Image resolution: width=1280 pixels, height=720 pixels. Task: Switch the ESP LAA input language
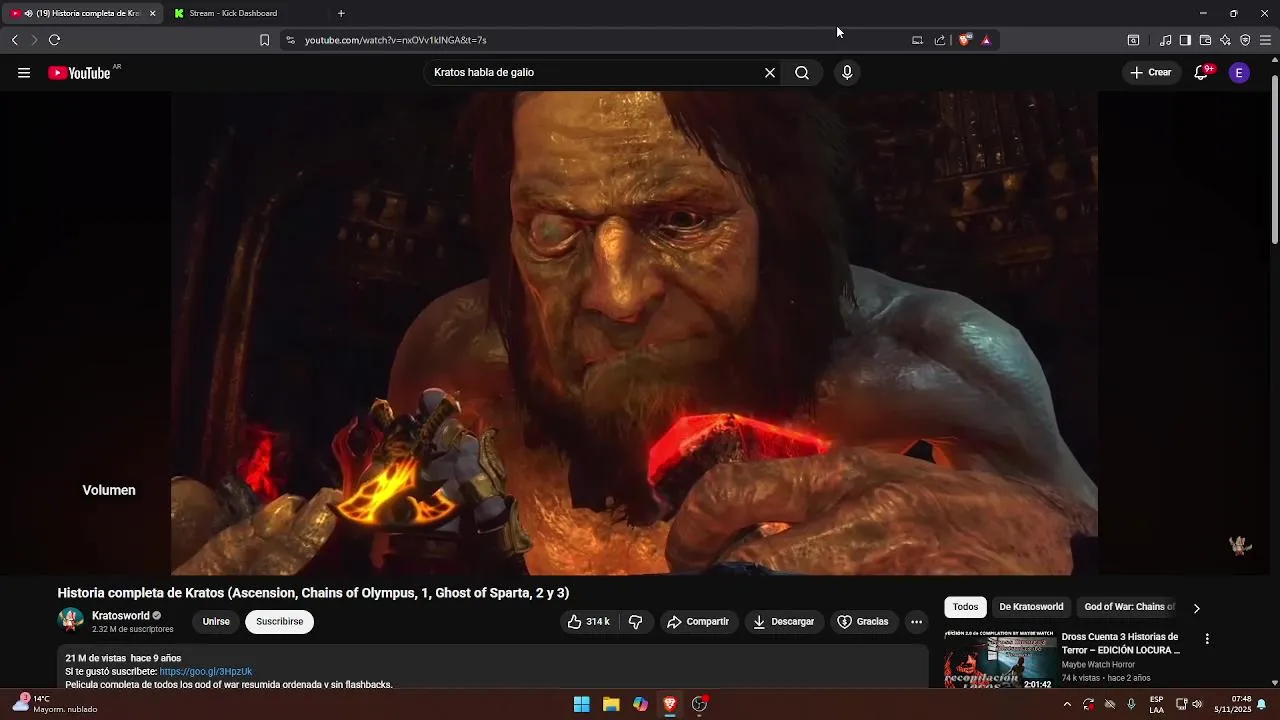coord(1156,704)
